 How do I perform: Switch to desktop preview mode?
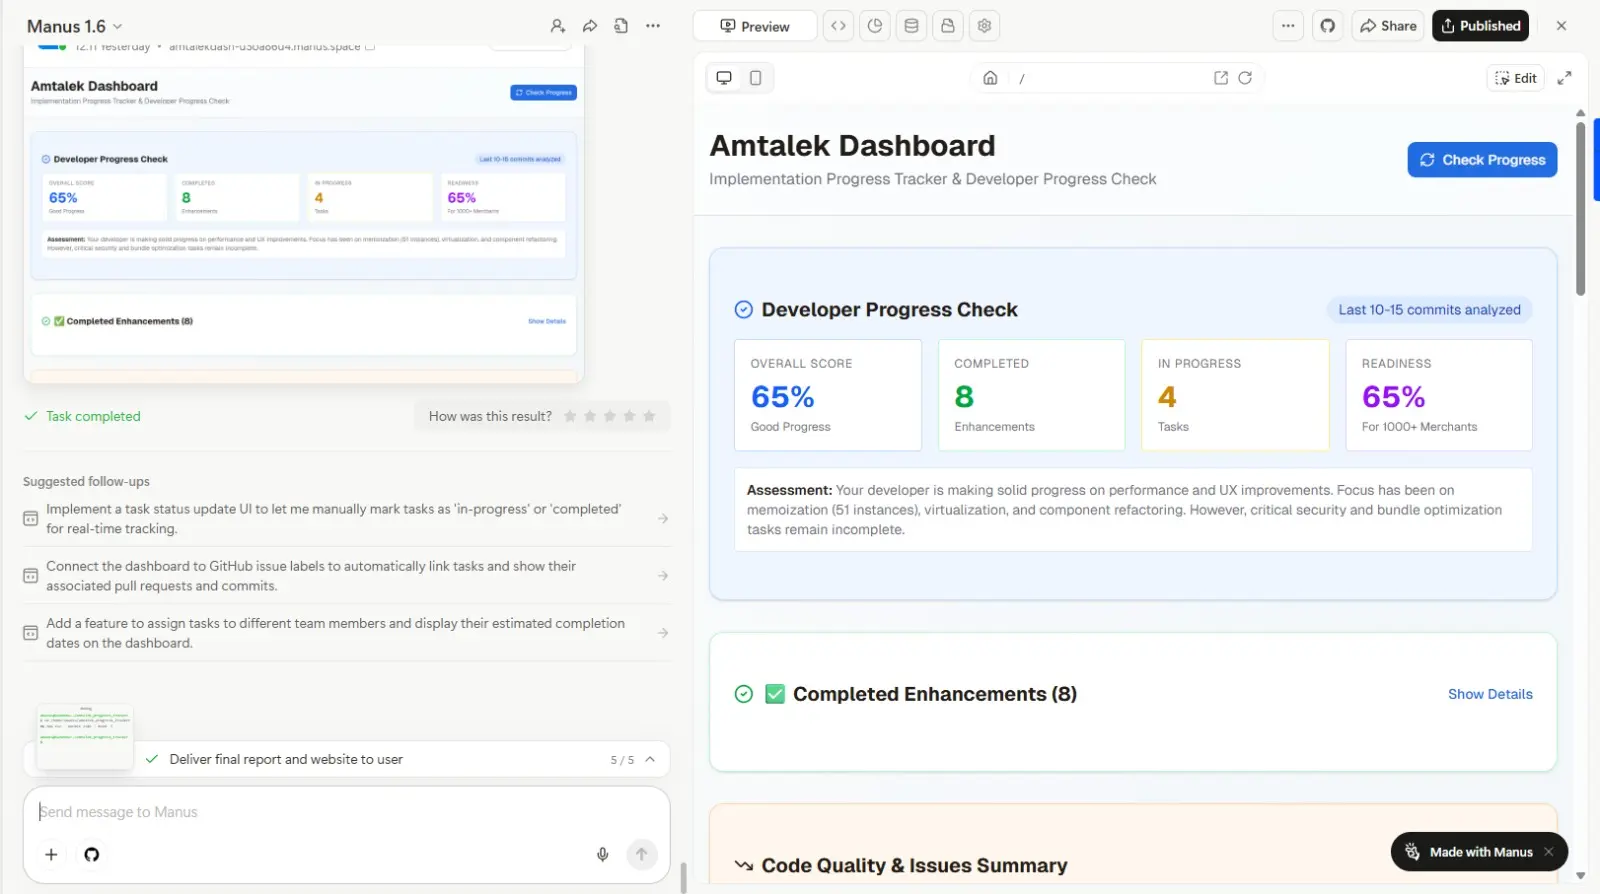(x=724, y=78)
